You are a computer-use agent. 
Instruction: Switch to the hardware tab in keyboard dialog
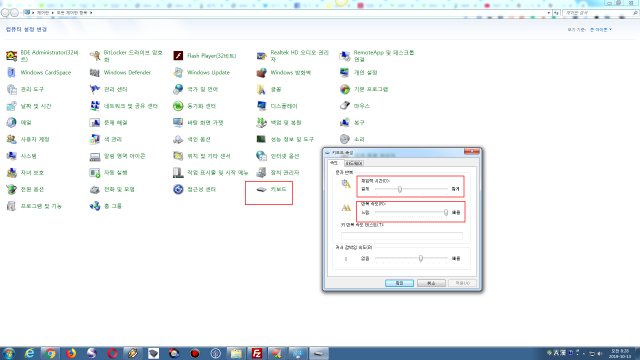(x=353, y=163)
